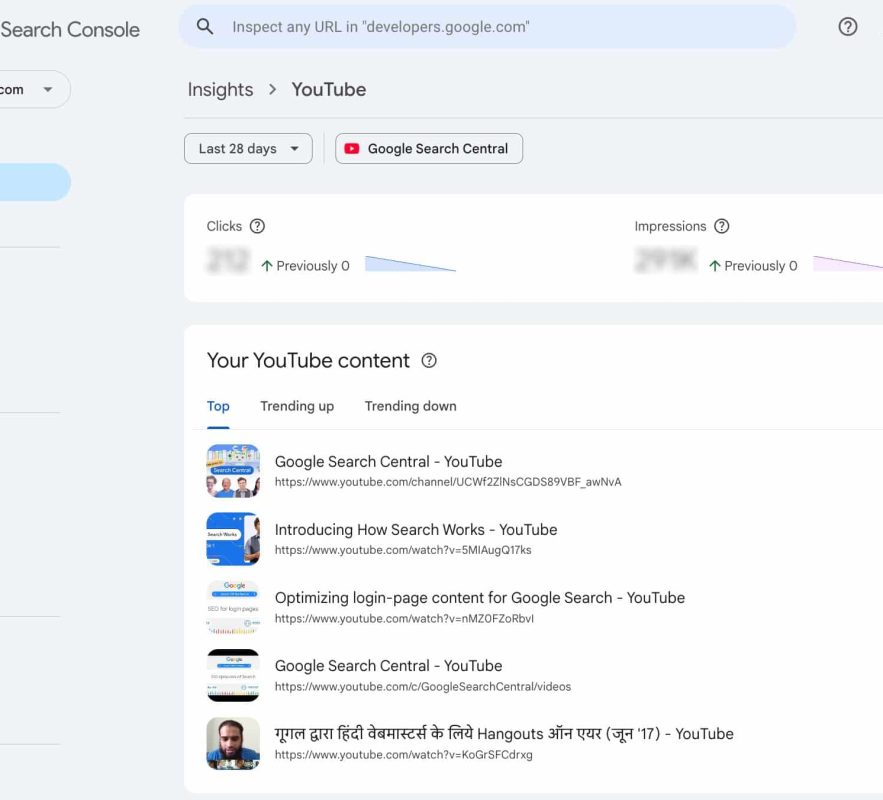Switch to the Trending up tab
Viewport: 883px width, 800px height.
[x=296, y=406]
